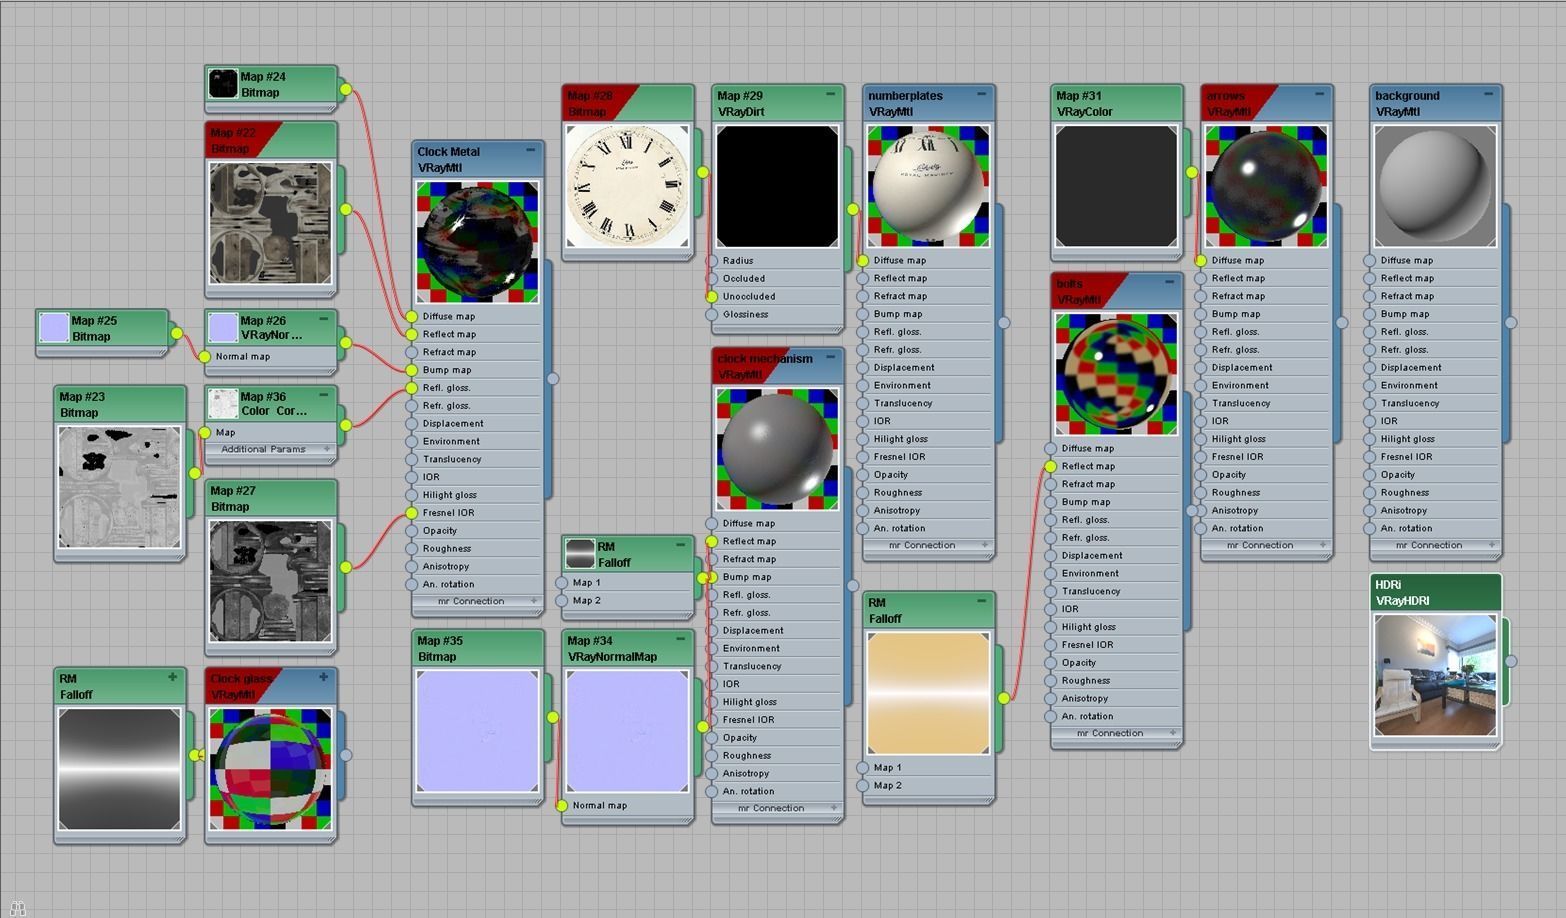Select the Map #22 Bitmap title bar
The height and width of the screenshot is (918, 1566).
pos(270,140)
